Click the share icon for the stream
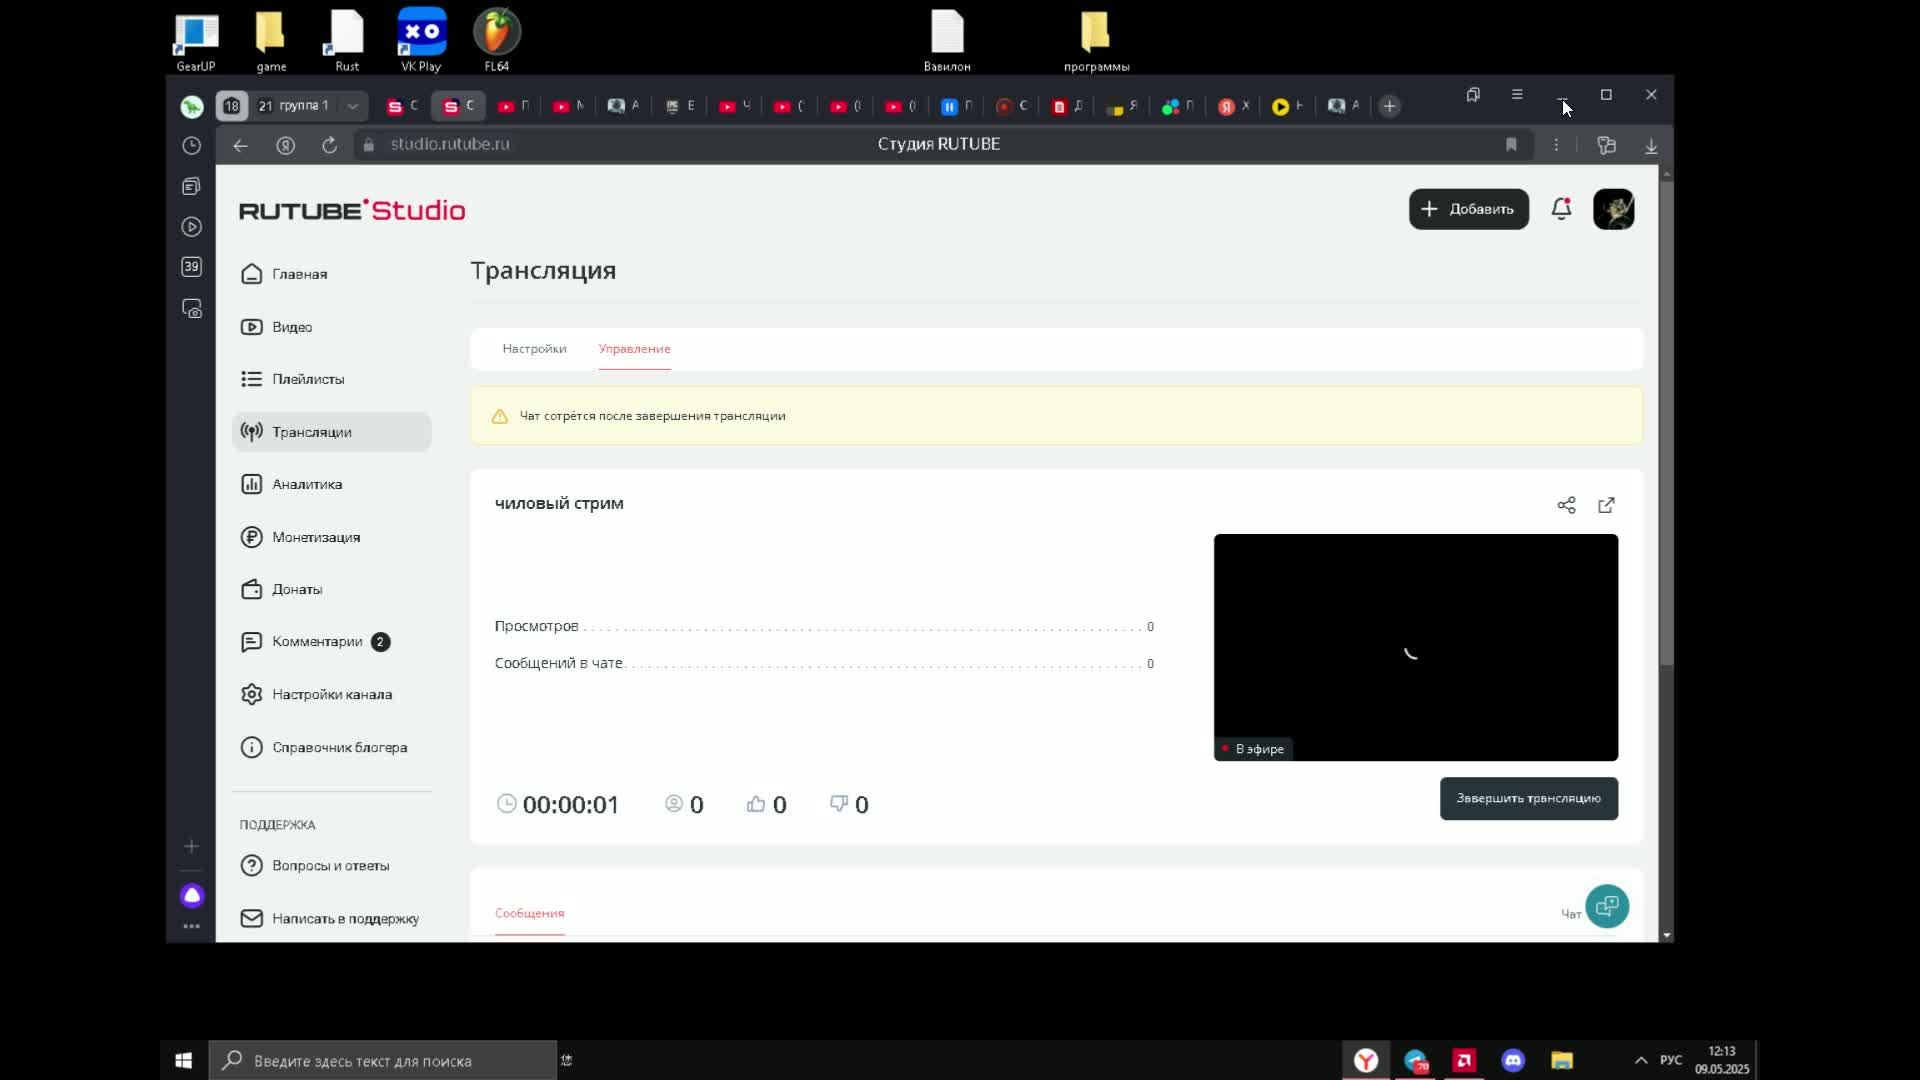 [1566, 505]
